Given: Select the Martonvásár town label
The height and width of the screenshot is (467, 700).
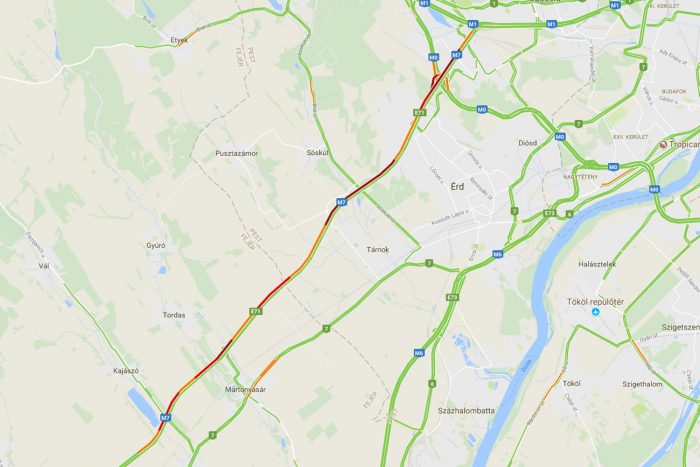Looking at the screenshot, I should click(245, 389).
